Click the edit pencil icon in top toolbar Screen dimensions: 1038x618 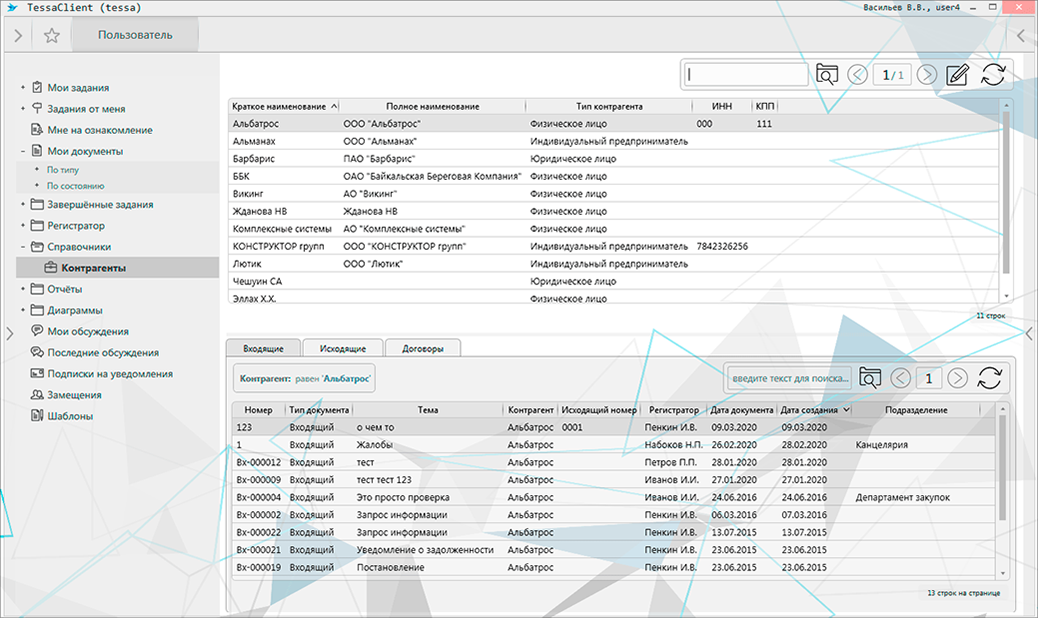pyautogui.click(x=957, y=75)
